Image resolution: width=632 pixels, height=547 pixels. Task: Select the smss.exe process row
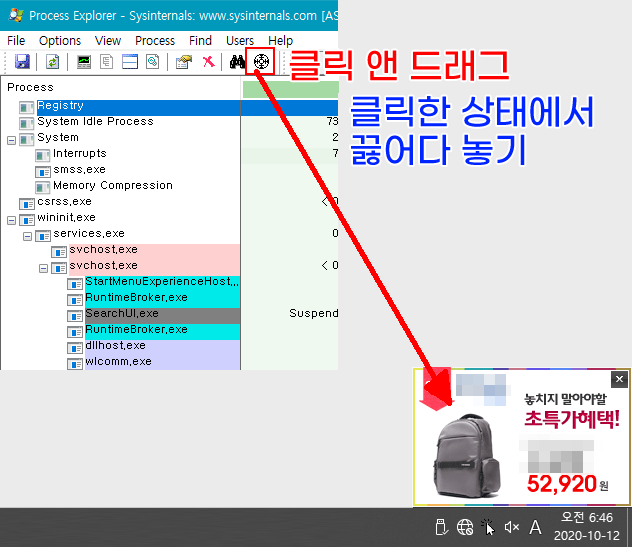169,170
